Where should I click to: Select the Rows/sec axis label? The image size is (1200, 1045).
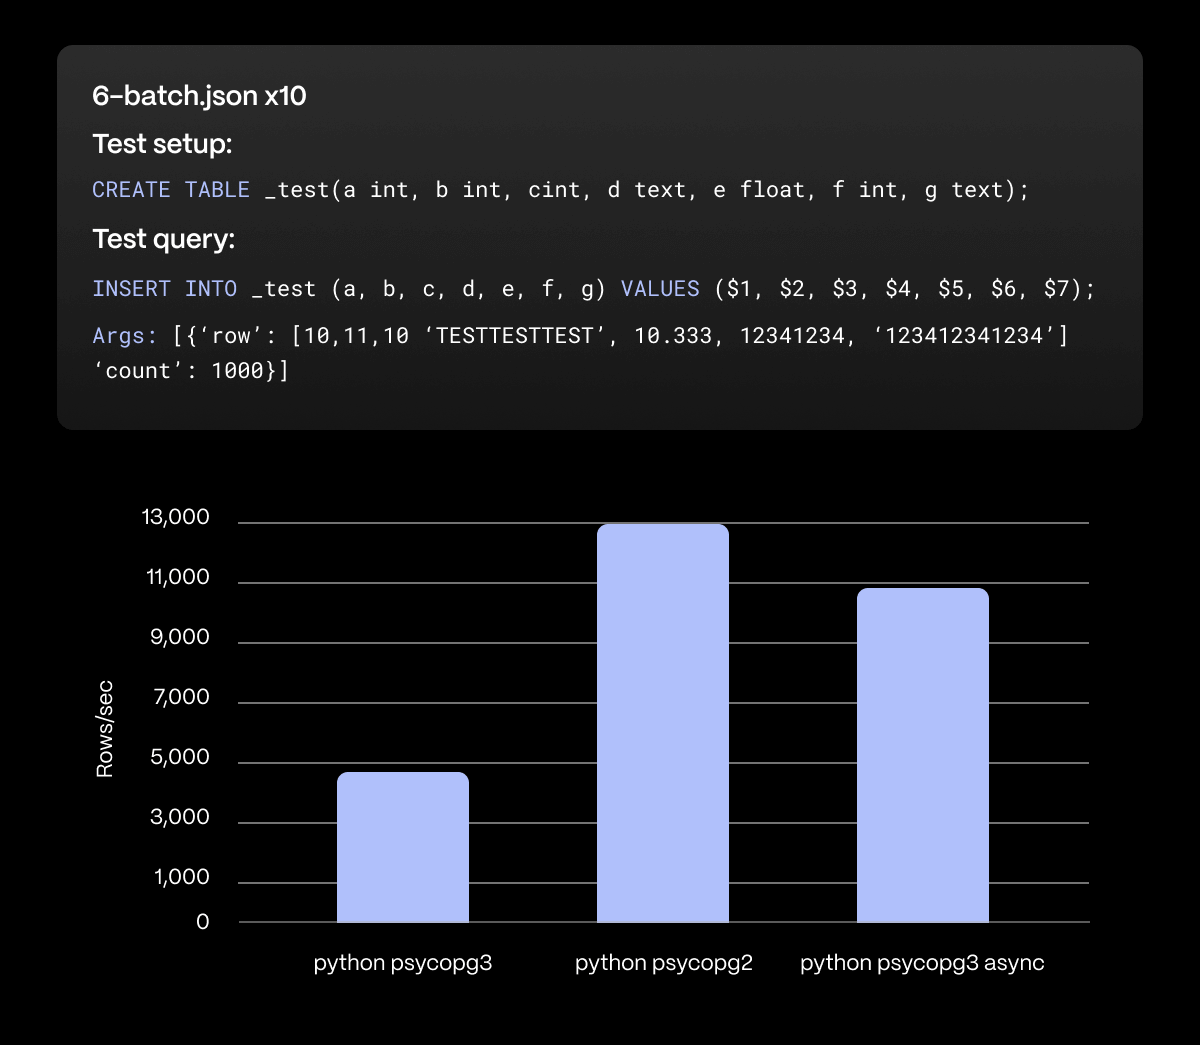[x=104, y=727]
